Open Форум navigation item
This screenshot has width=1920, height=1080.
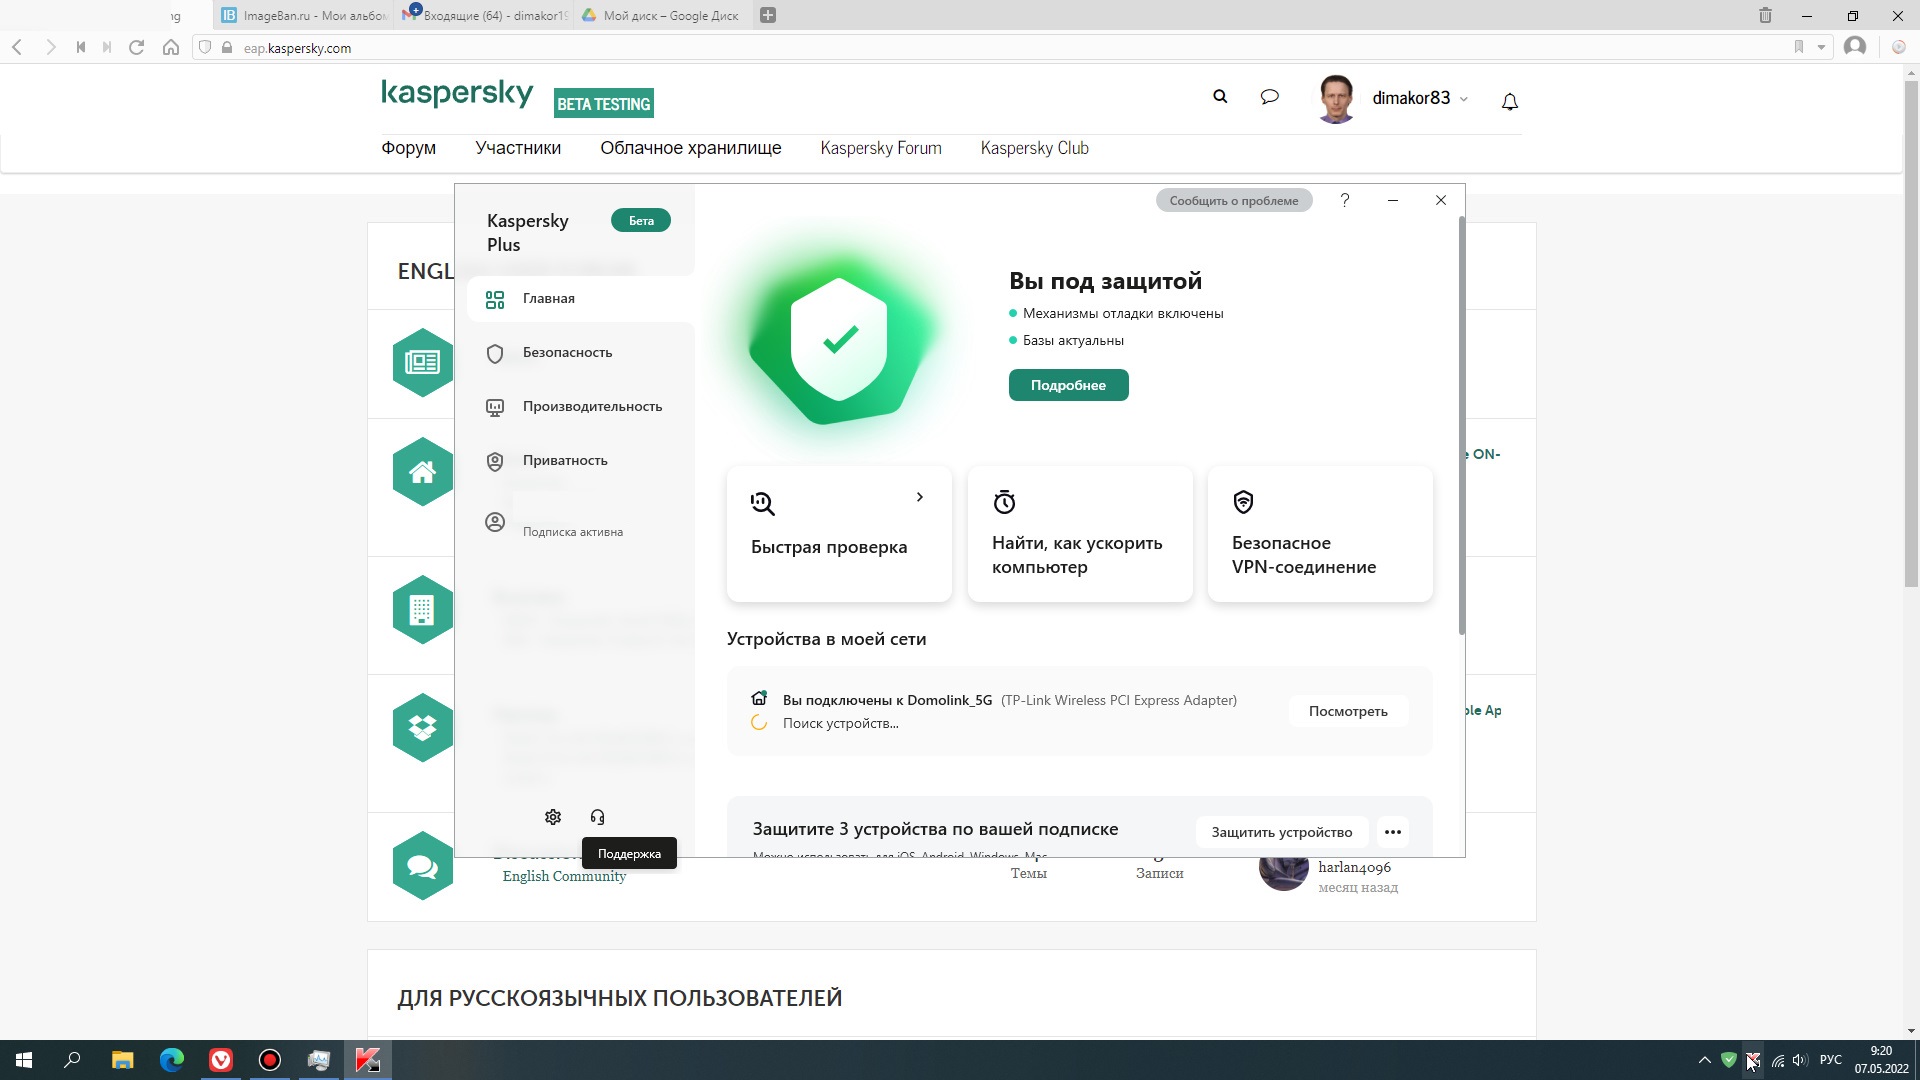[x=408, y=148]
